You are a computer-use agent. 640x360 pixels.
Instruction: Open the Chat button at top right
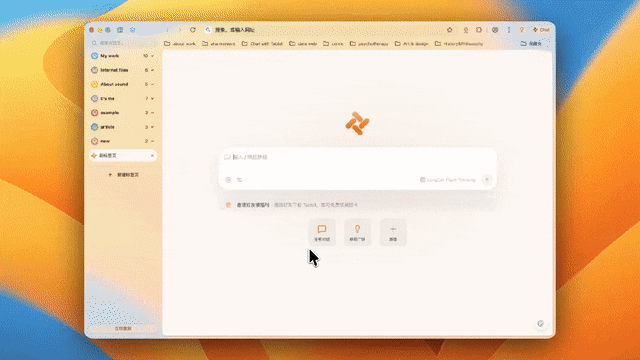[x=542, y=30]
